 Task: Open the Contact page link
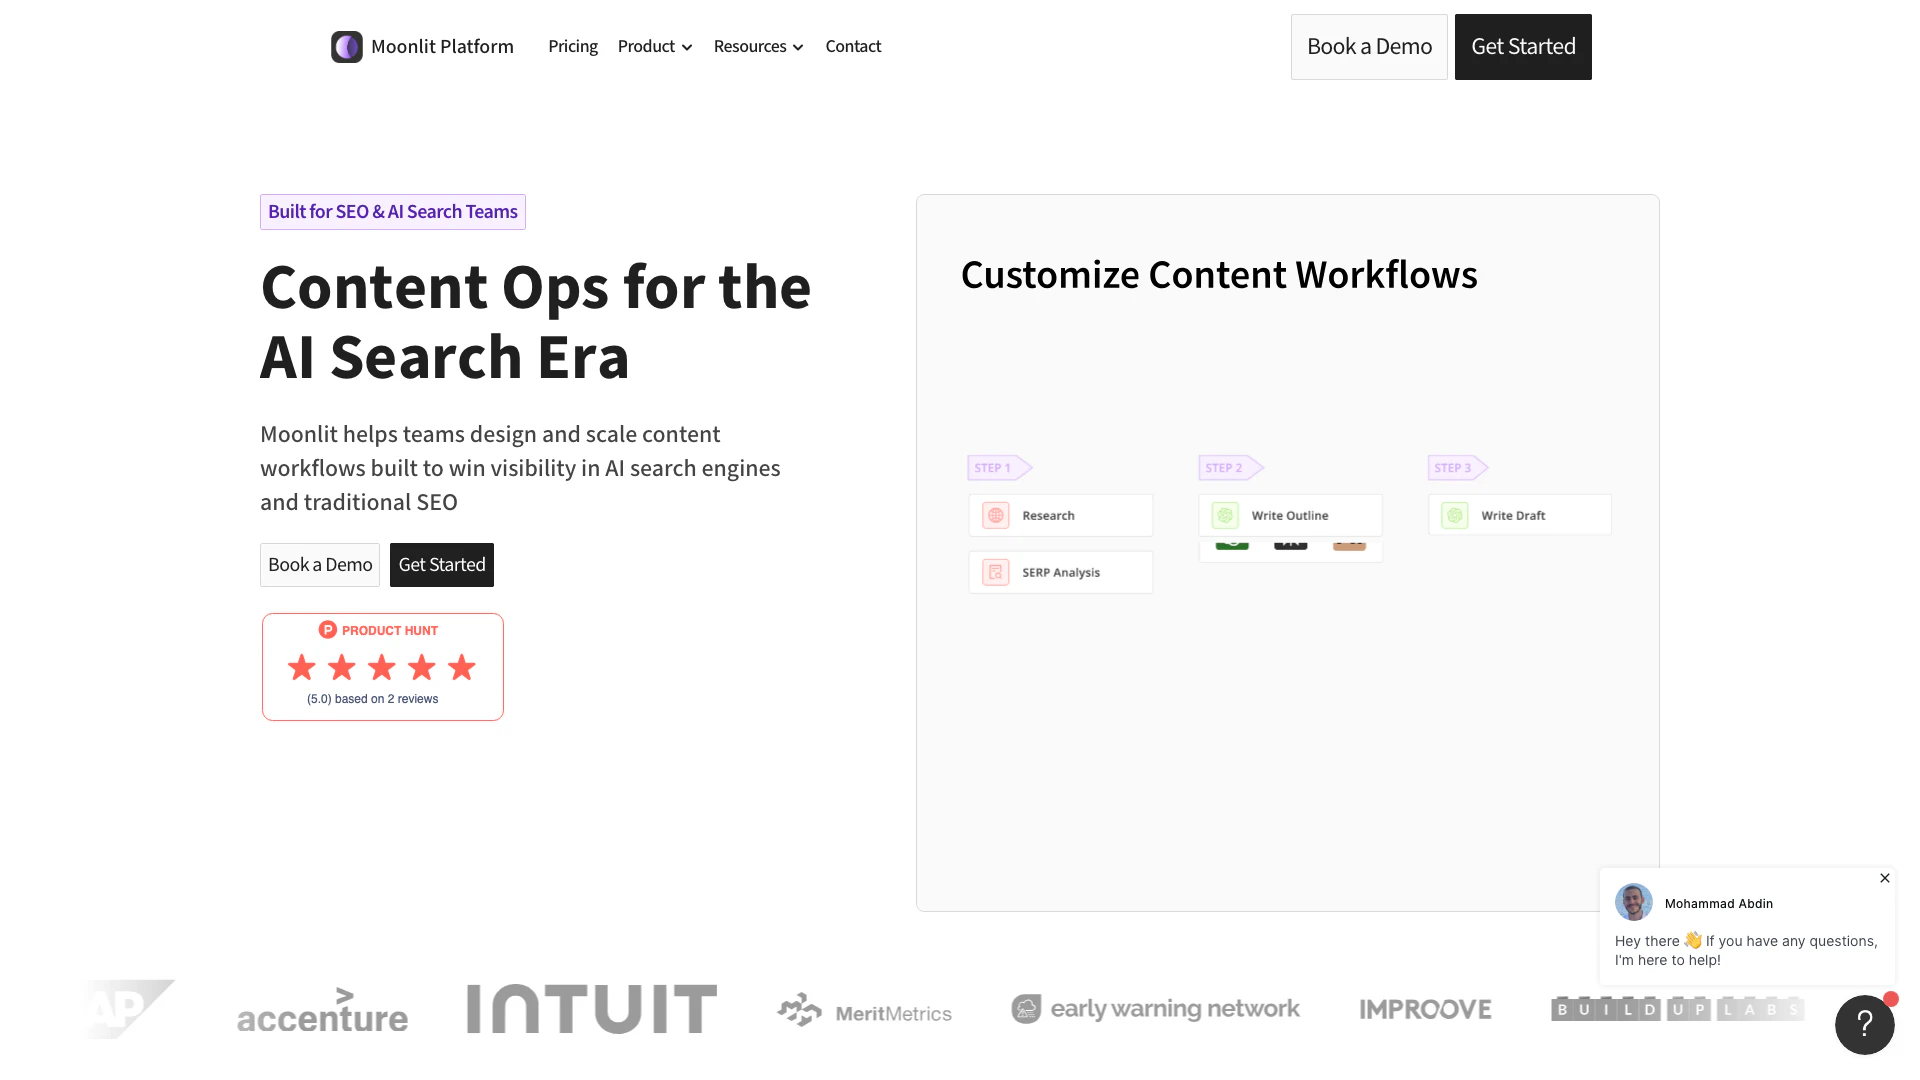[x=853, y=47]
